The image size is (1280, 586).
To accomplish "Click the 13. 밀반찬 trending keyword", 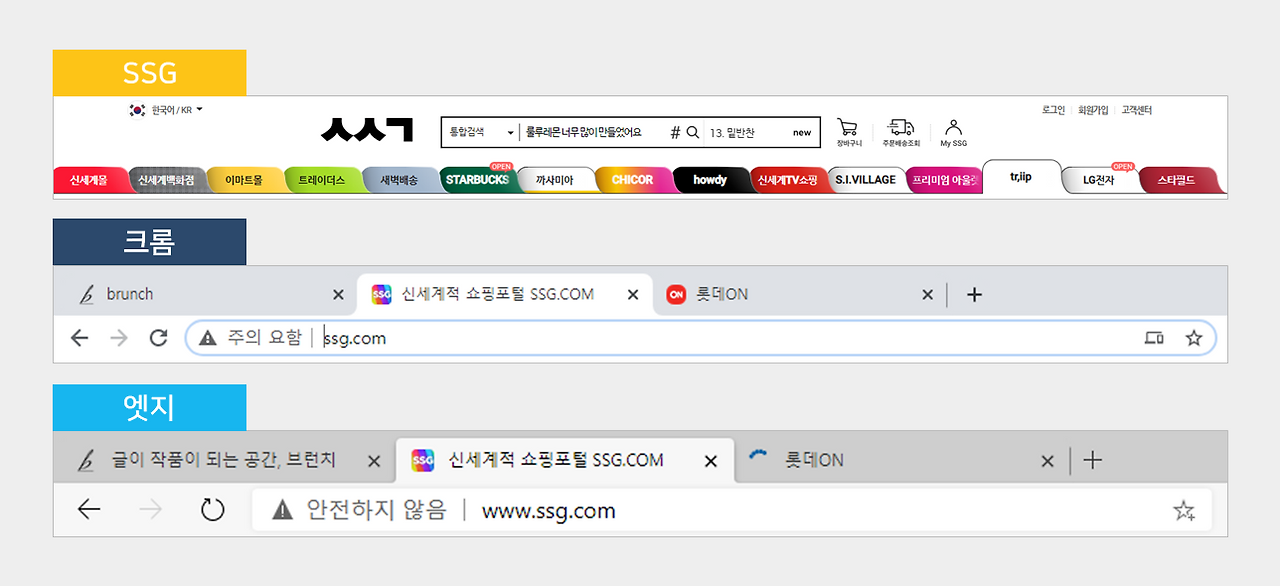I will pyautogui.click(x=733, y=133).
